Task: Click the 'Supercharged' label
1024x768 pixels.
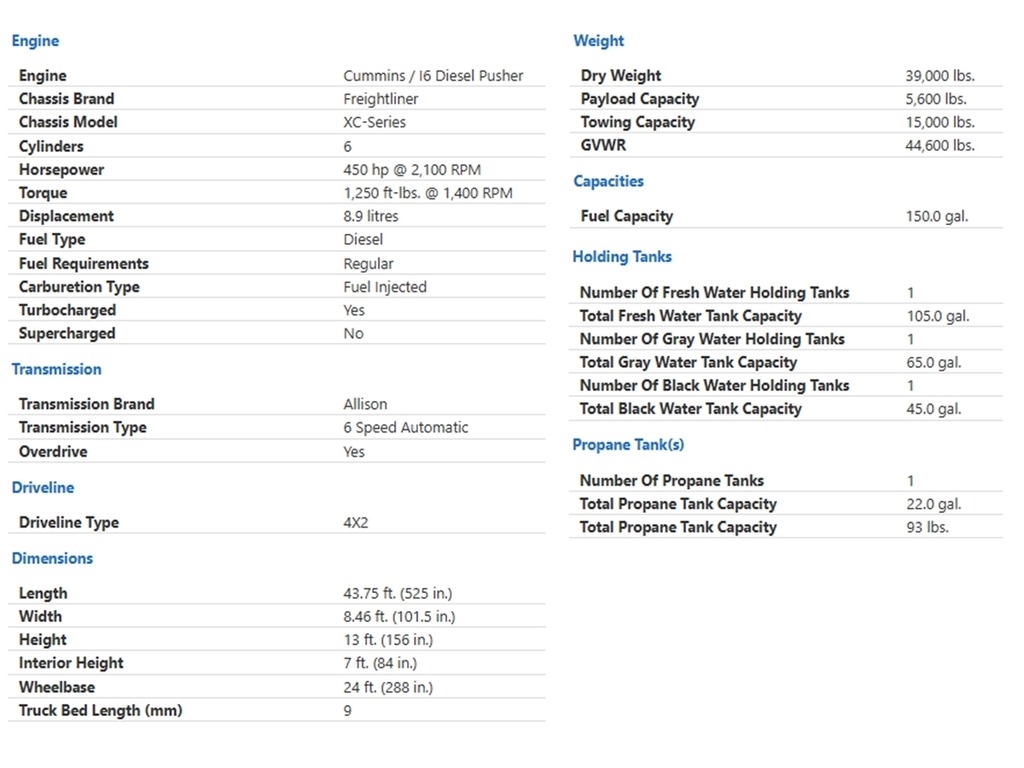Action: tap(67, 334)
